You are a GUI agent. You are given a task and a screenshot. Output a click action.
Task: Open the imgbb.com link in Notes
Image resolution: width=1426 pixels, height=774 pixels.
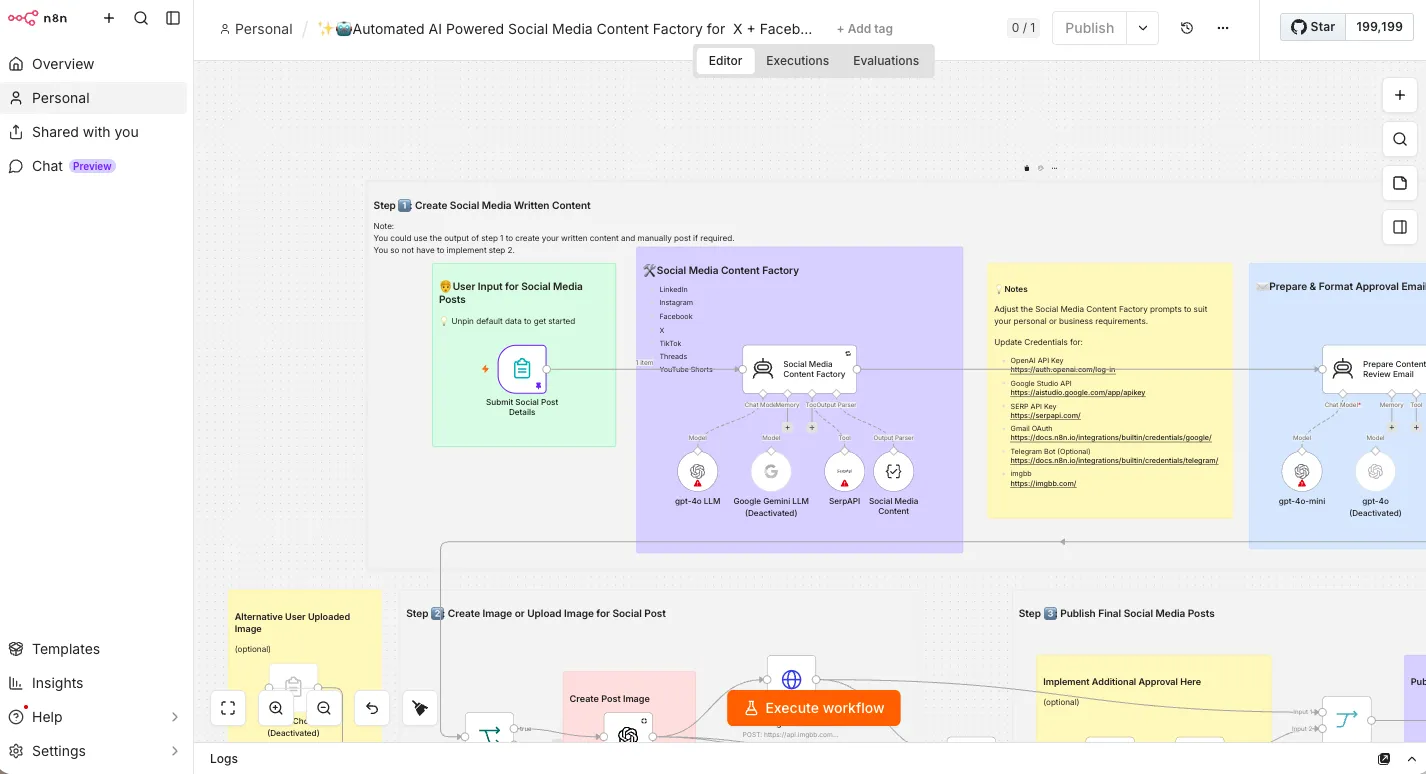click(x=1043, y=484)
